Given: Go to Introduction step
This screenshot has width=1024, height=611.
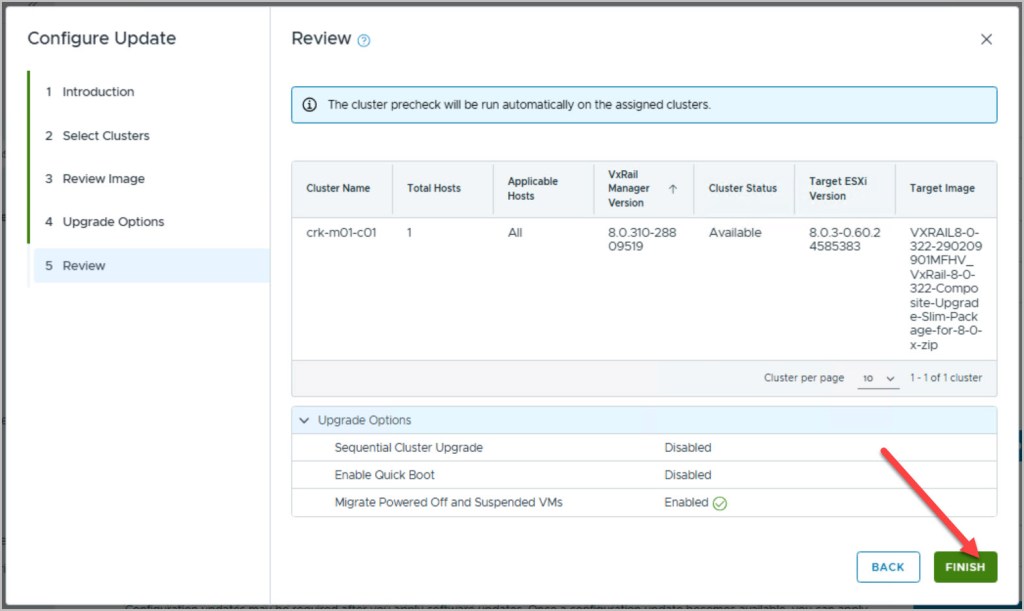Looking at the screenshot, I should (98, 92).
